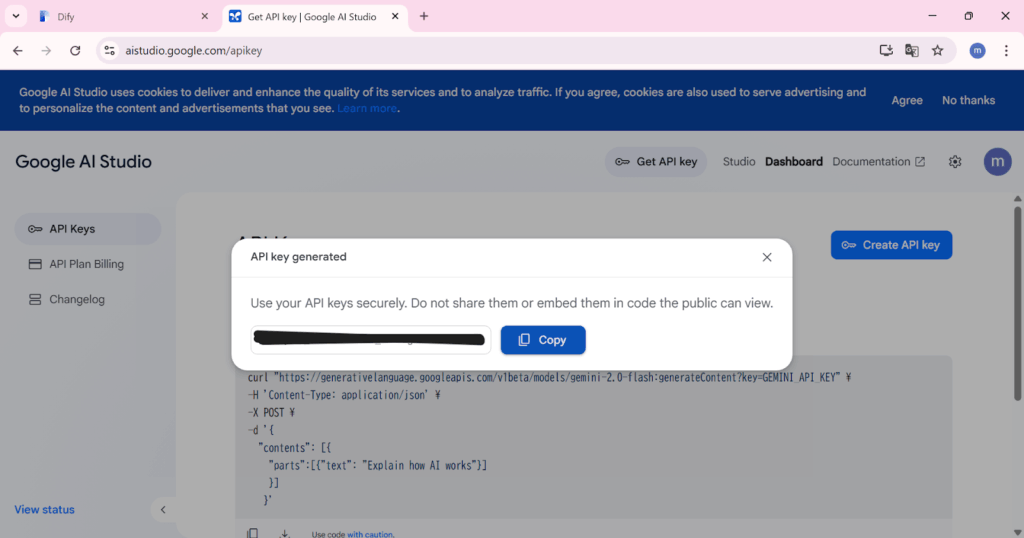Screen dimensions: 1024x538
Task: Open the Dashboard navigation item
Action: click(x=793, y=162)
